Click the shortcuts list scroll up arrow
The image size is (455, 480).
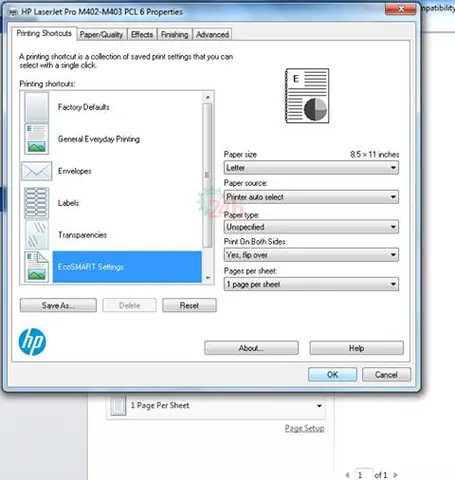tap(208, 97)
